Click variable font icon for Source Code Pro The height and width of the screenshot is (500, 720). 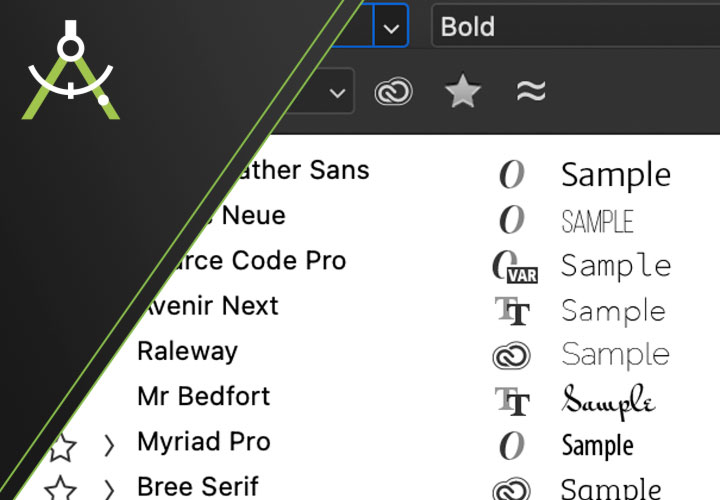515,266
